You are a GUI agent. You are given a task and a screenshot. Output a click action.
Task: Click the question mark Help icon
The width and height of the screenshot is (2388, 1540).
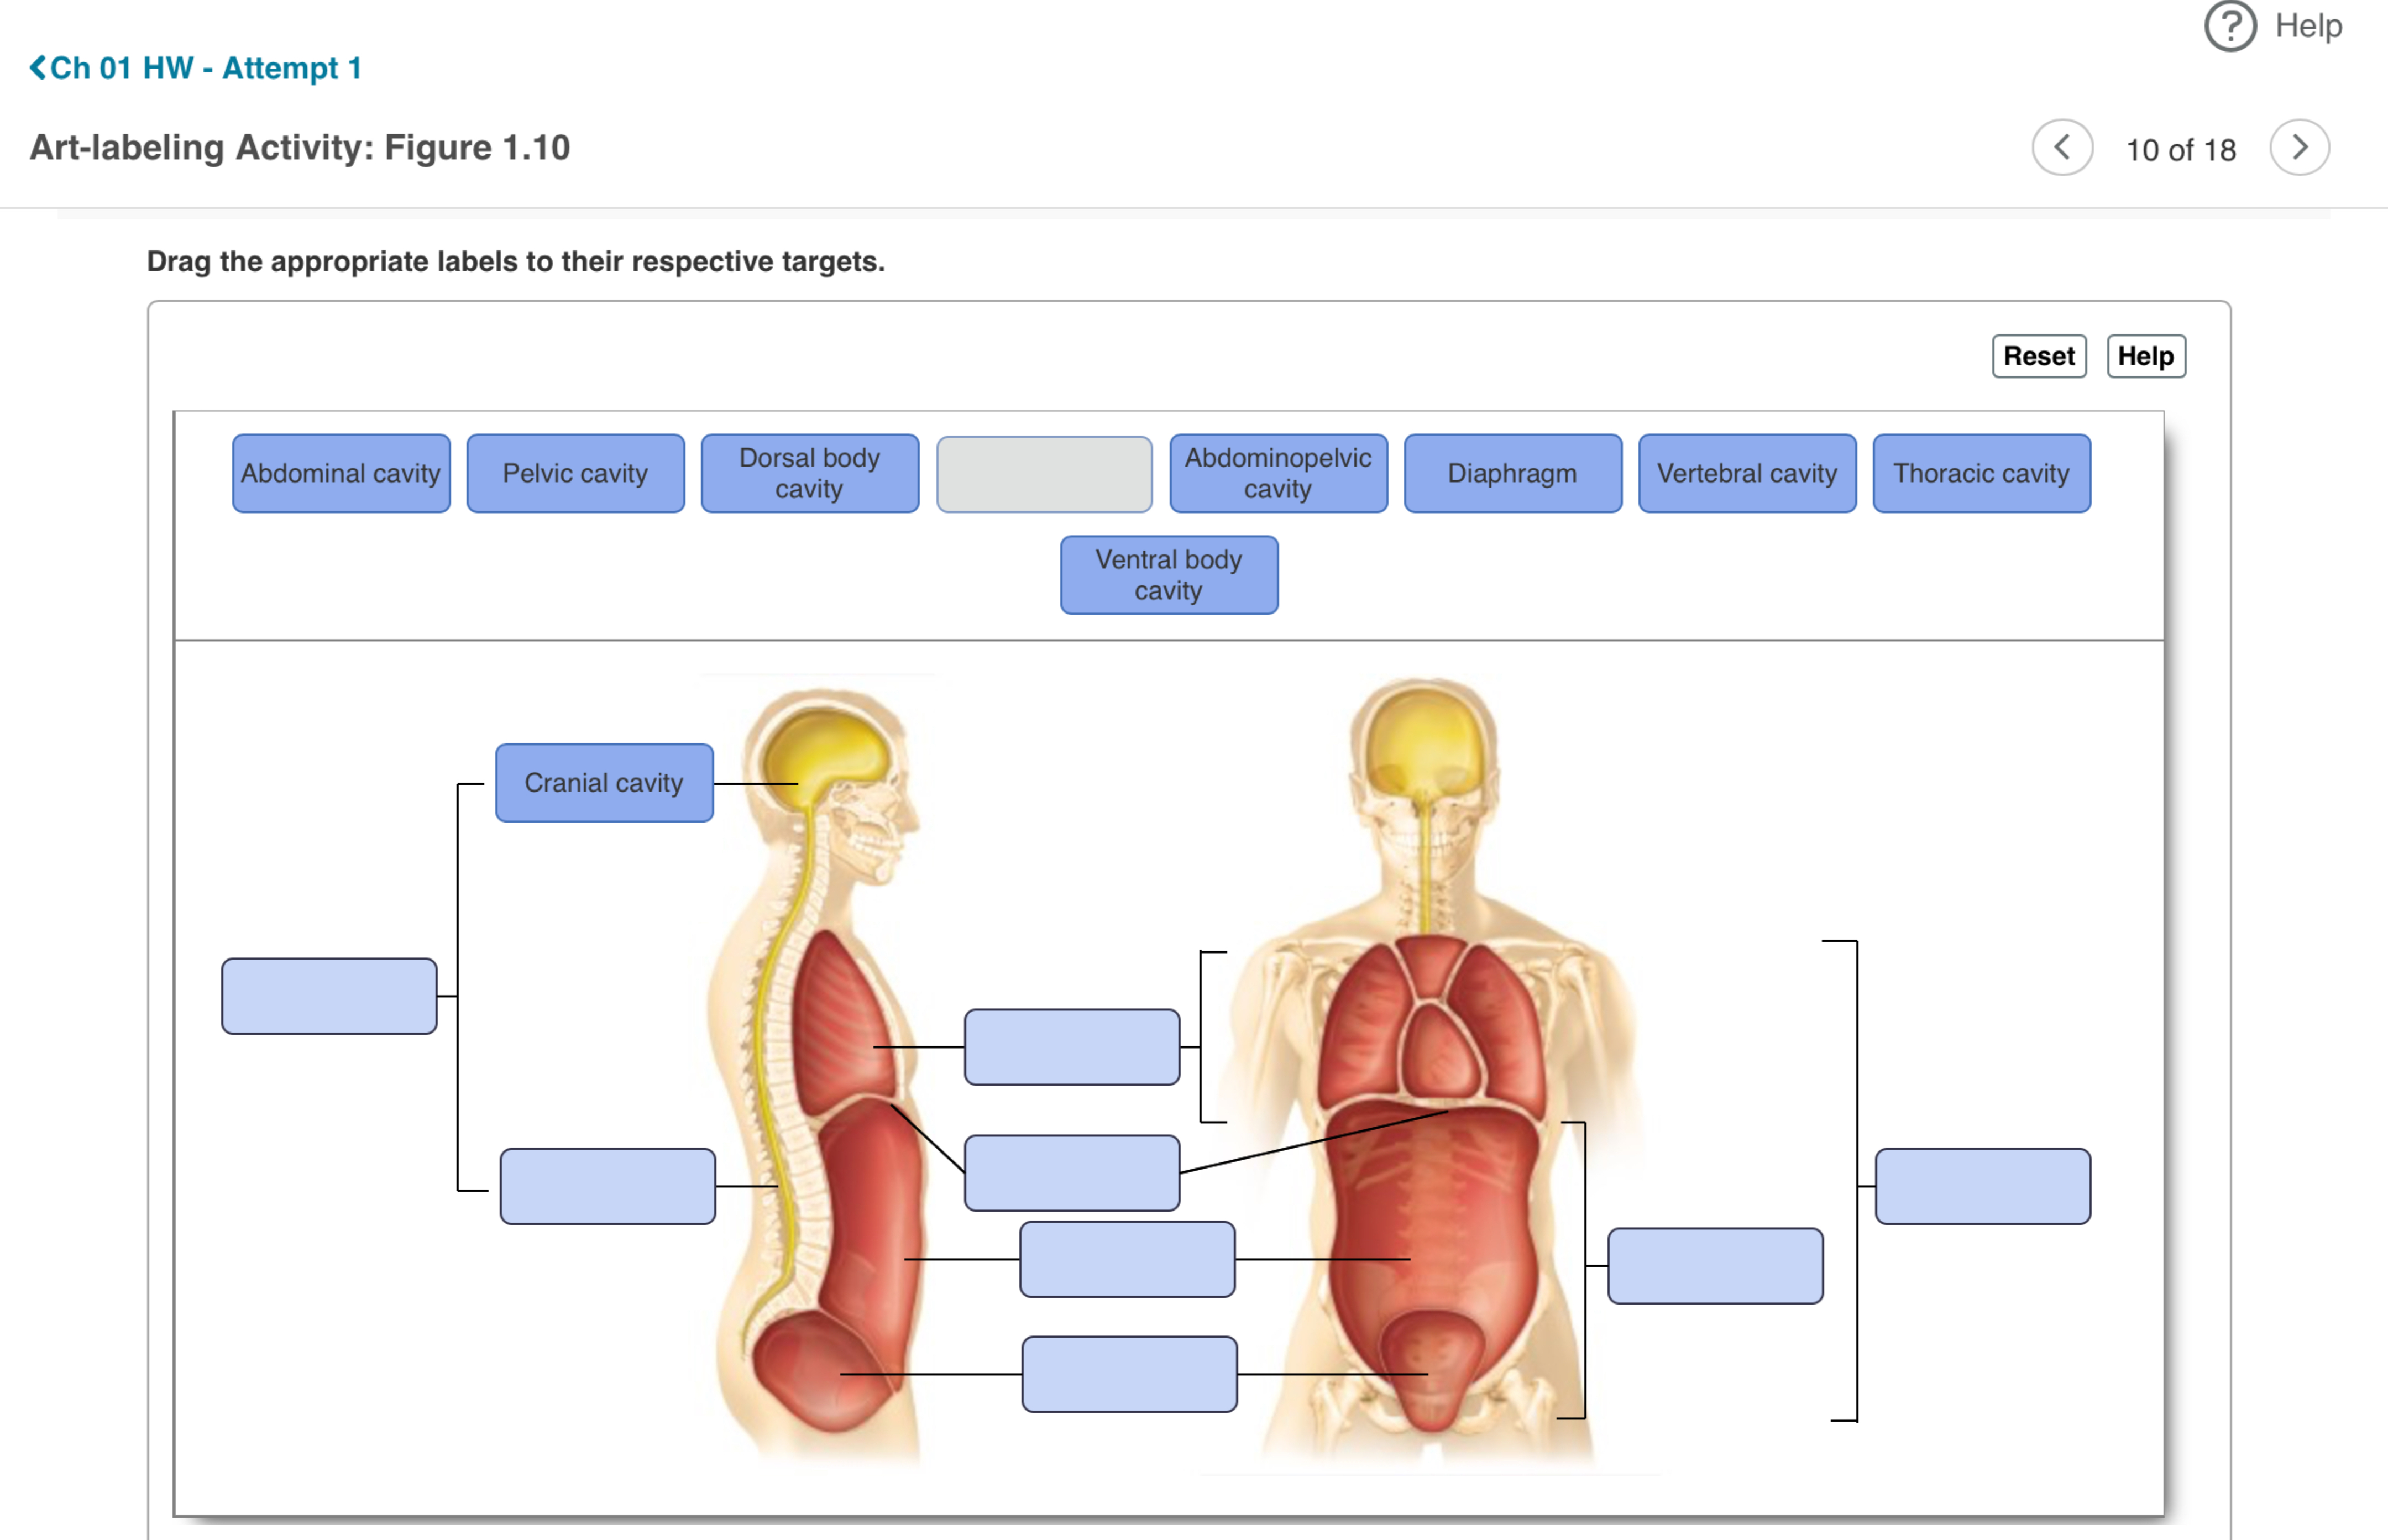point(2229,27)
